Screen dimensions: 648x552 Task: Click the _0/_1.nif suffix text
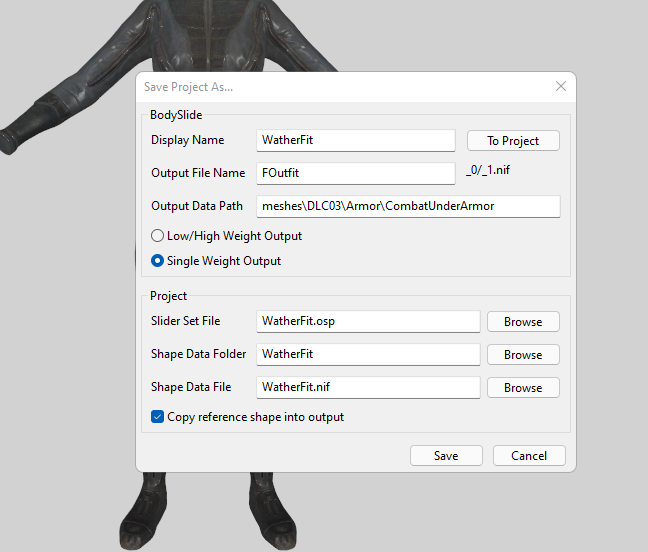pyautogui.click(x=488, y=170)
